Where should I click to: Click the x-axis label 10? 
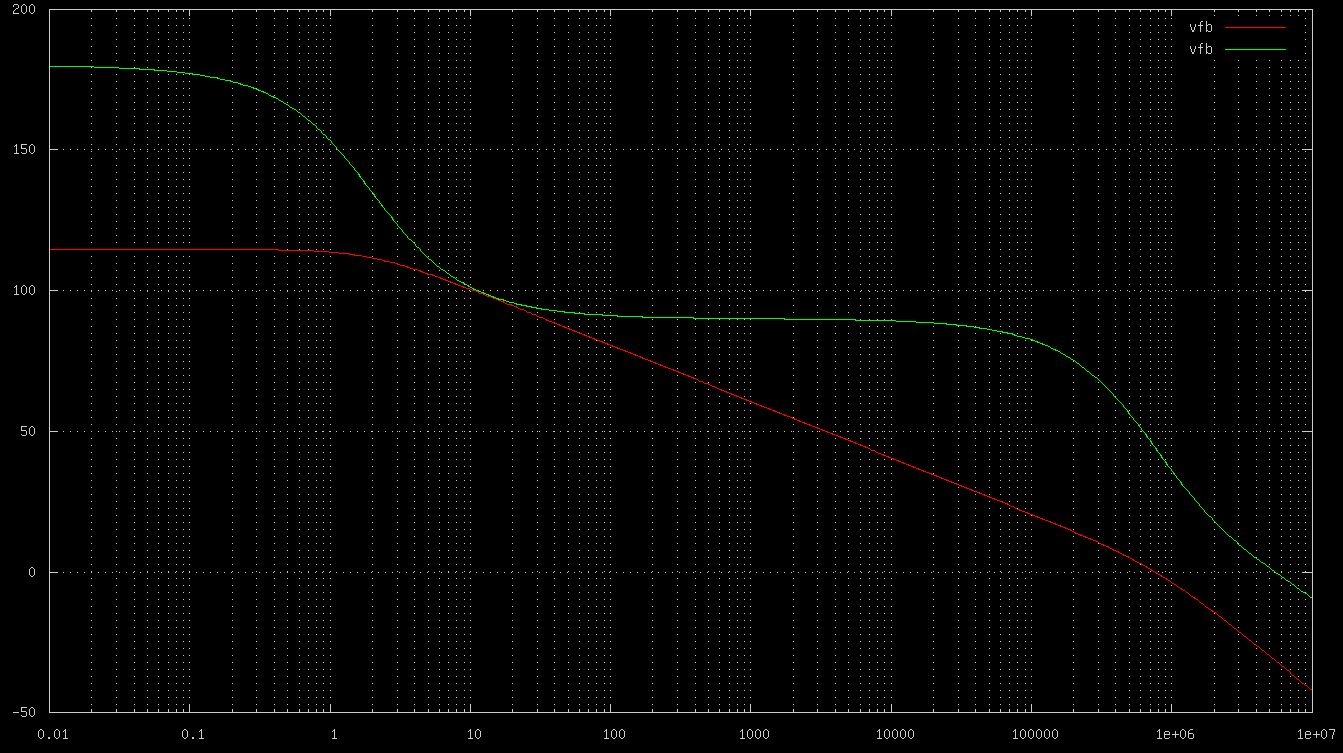click(472, 734)
